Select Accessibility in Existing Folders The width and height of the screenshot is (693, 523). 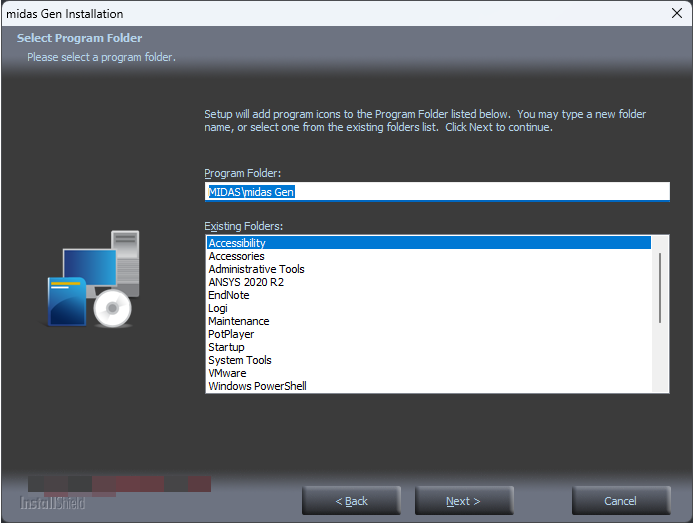[429, 243]
